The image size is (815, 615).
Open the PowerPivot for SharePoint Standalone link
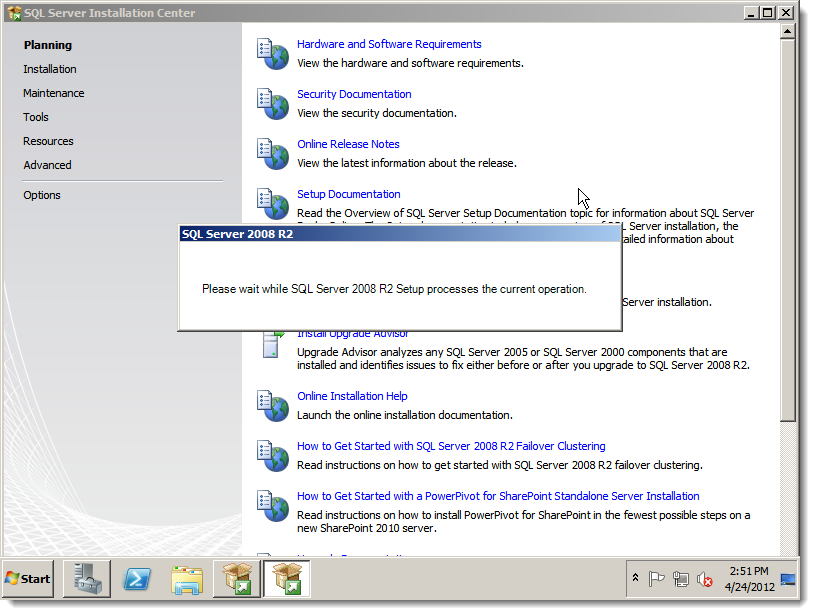tap(498, 496)
